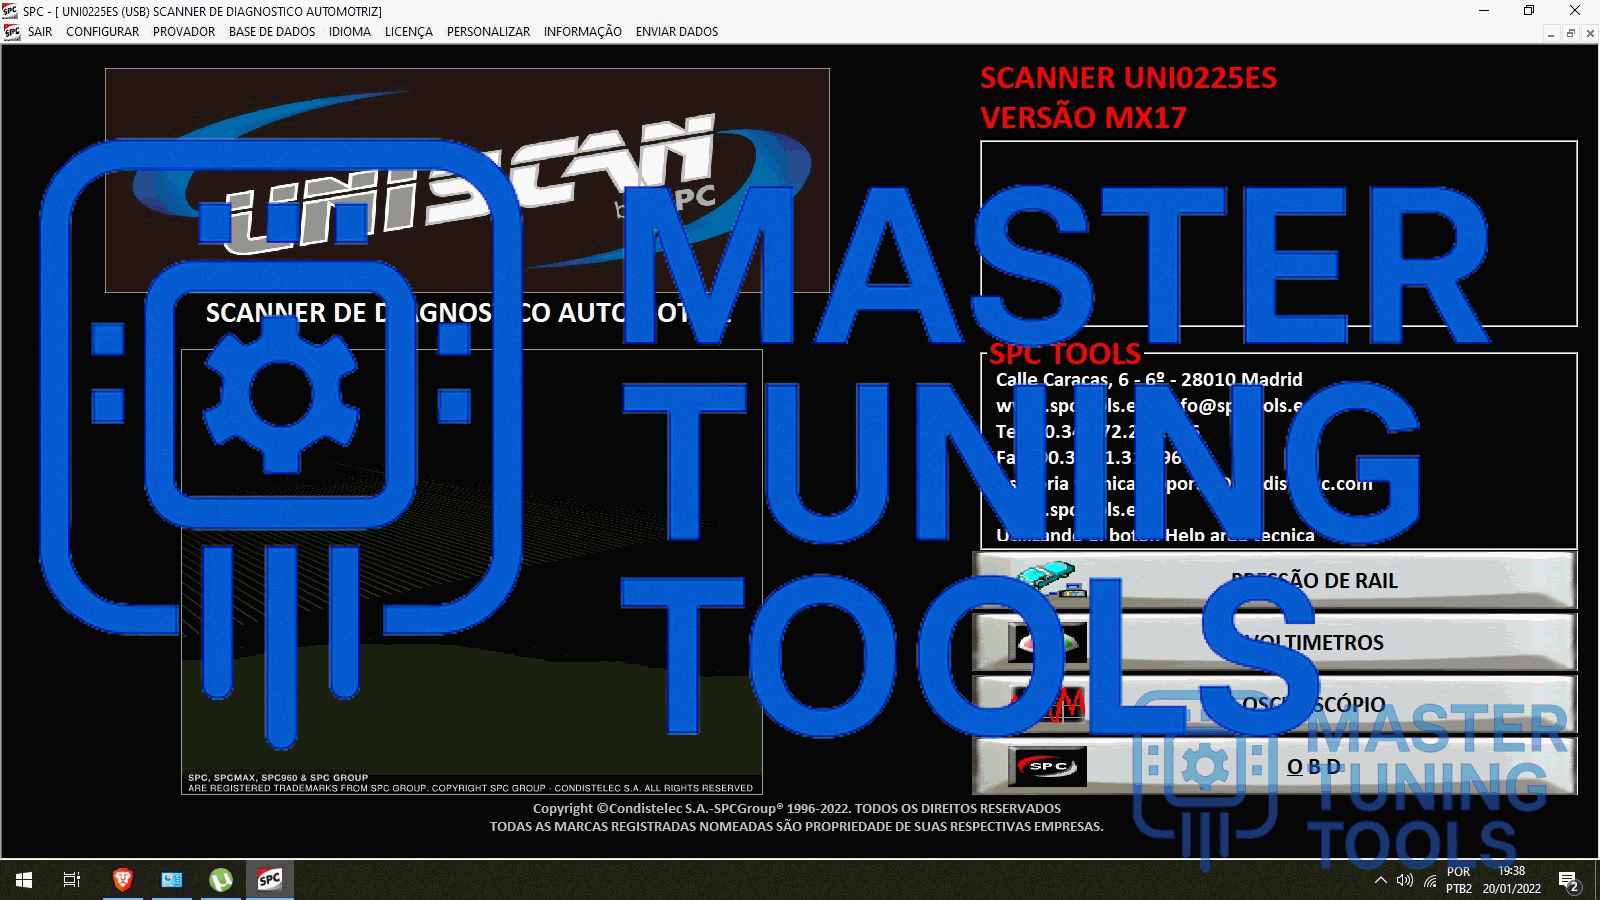Open uTorrent from the taskbar
The width and height of the screenshot is (1600, 900).
(x=221, y=880)
